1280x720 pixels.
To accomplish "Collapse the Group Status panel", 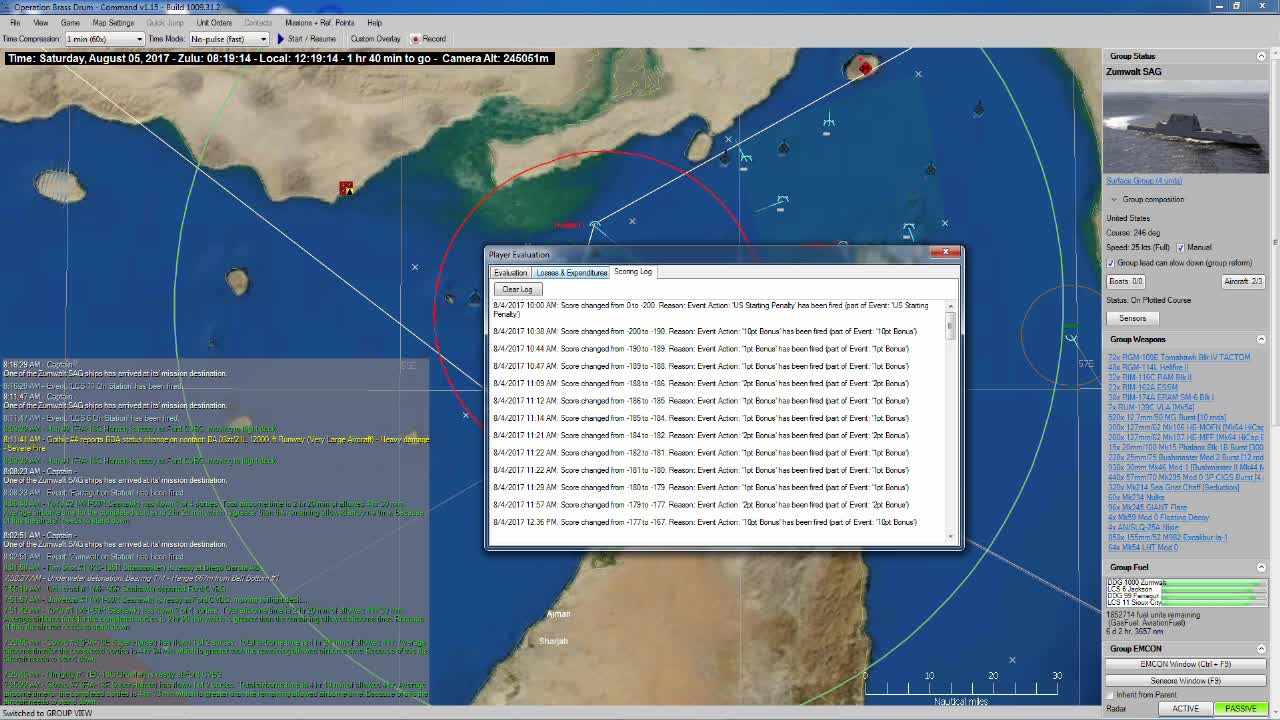I will pyautogui.click(x=1261, y=56).
